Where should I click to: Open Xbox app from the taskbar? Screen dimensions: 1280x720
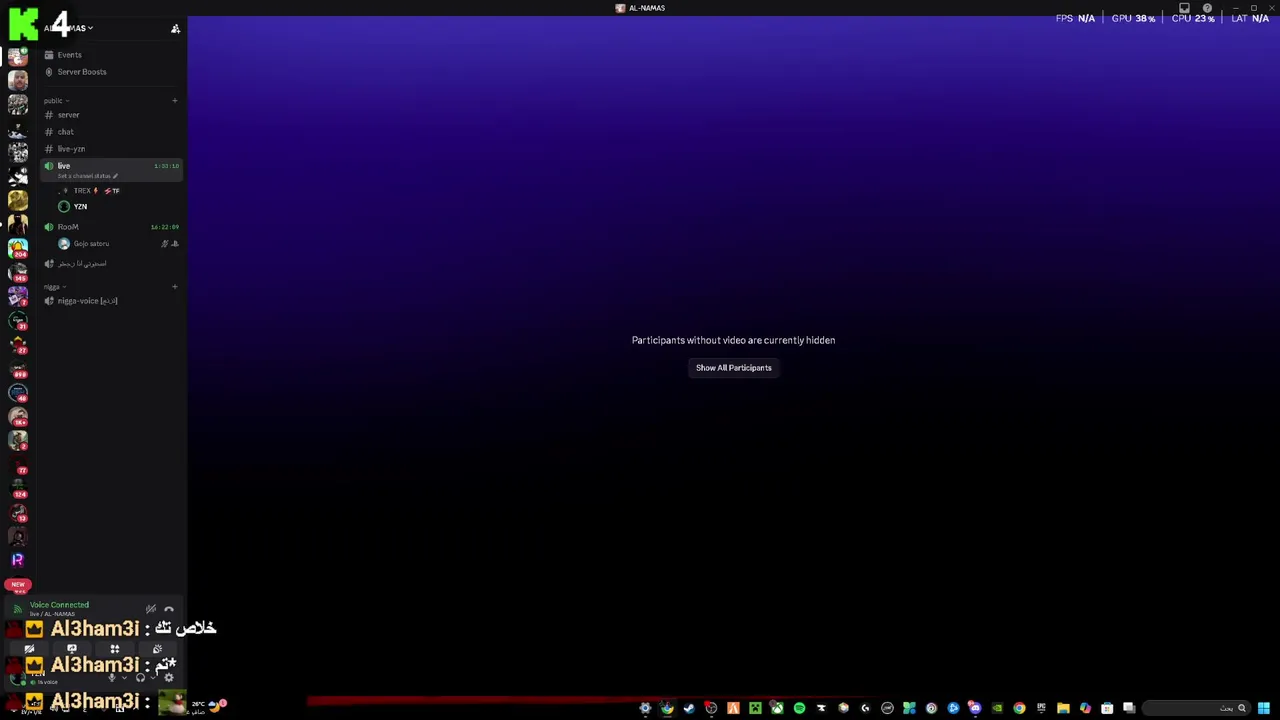(x=777, y=708)
